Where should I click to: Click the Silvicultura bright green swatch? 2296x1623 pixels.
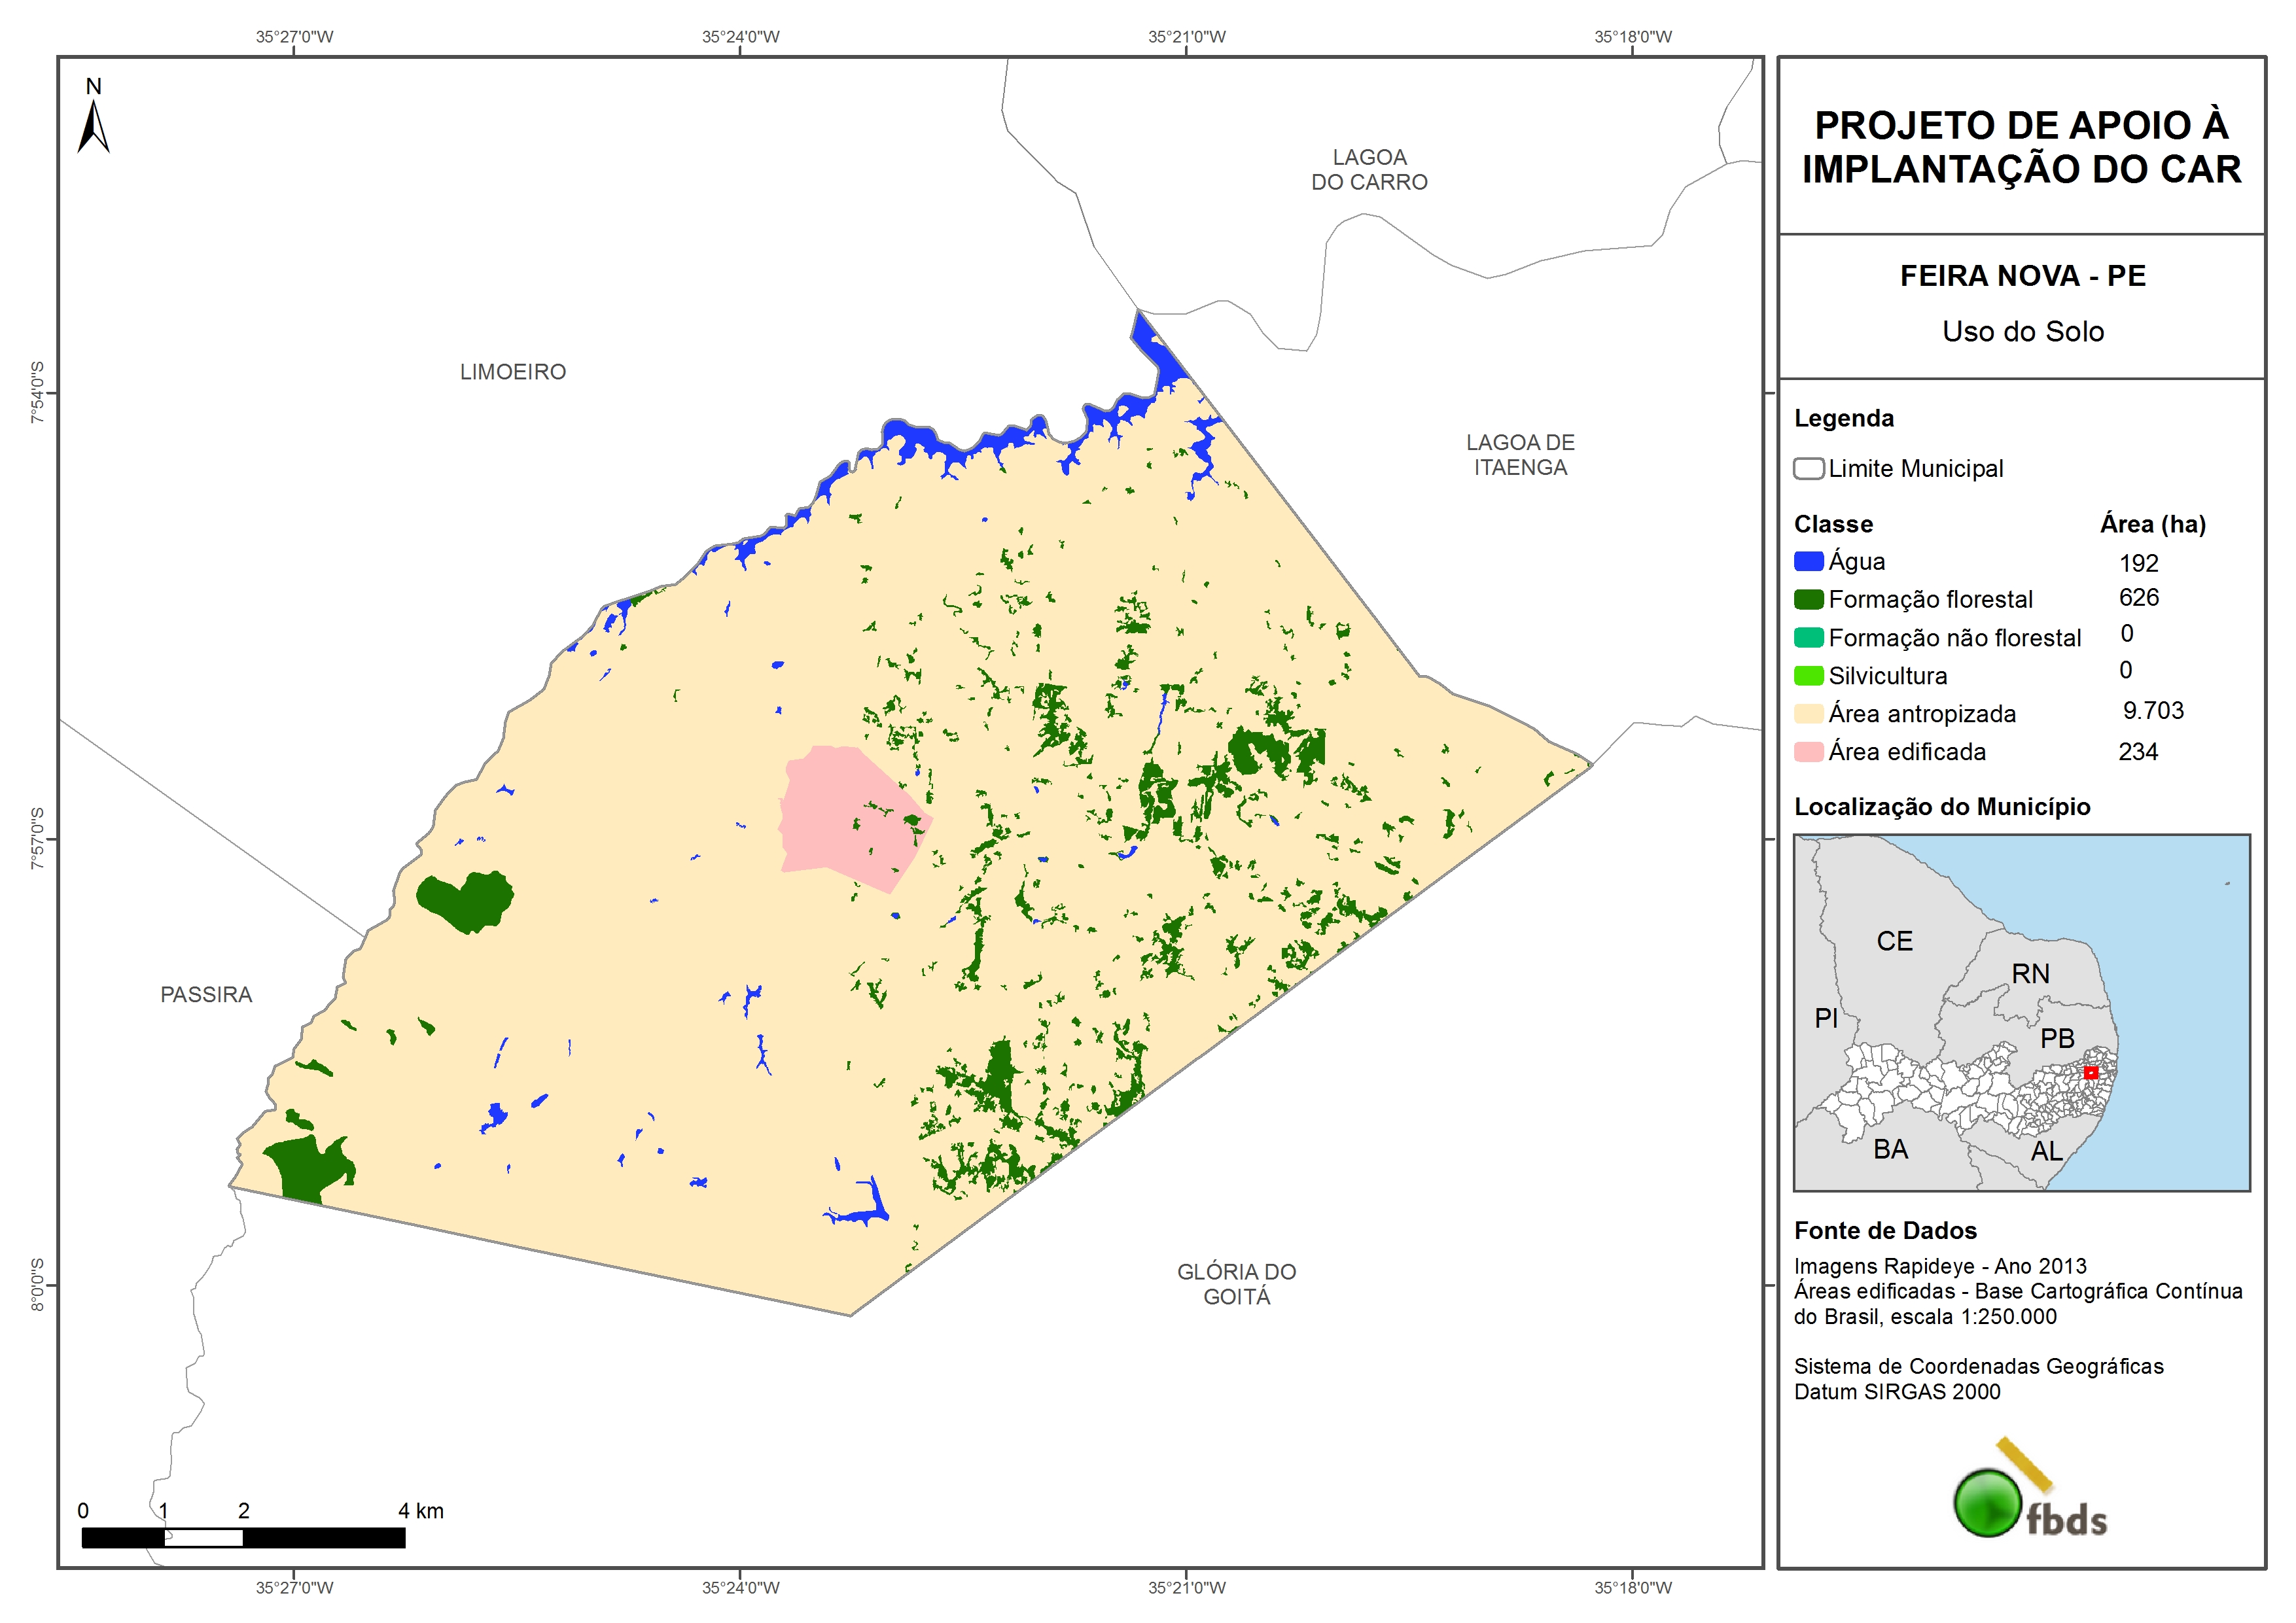pyautogui.click(x=1808, y=675)
